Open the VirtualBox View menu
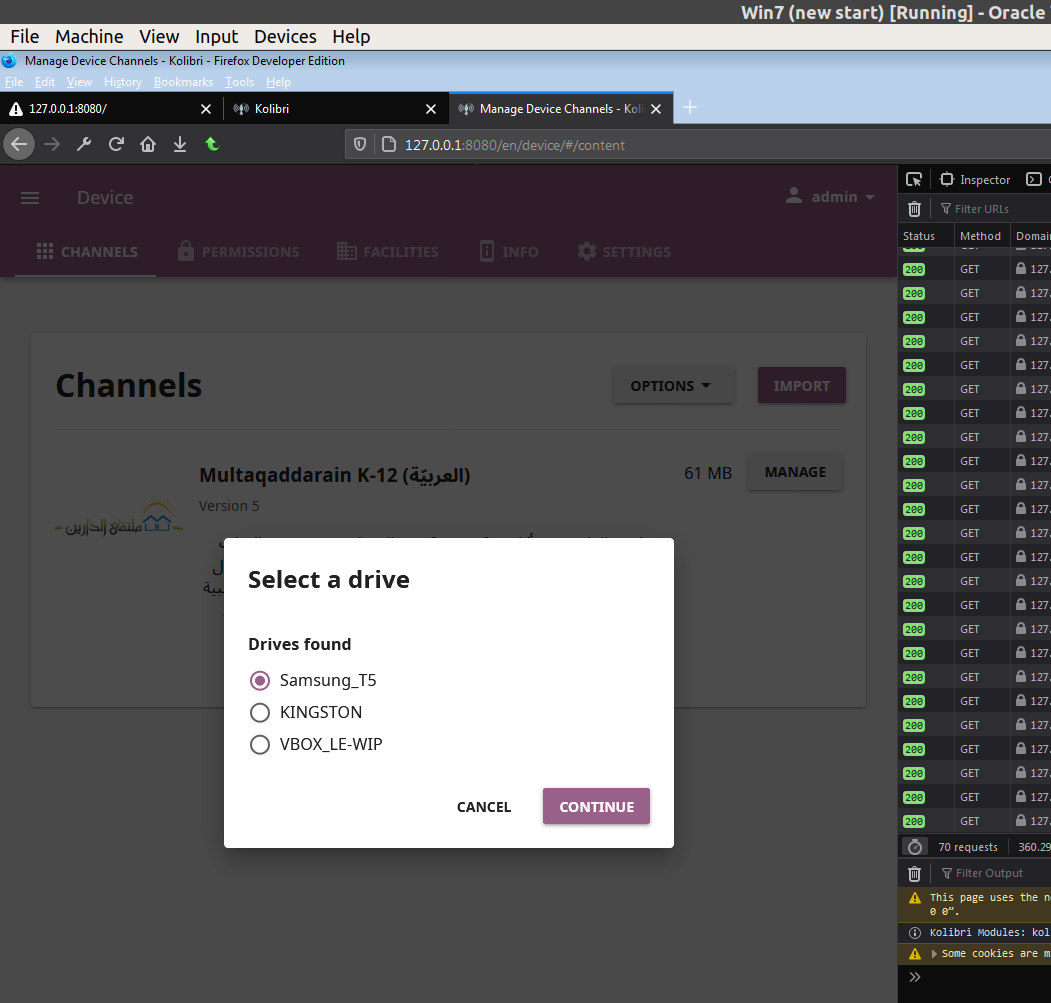Screen dimensions: 1051x1003 (x=159, y=36)
